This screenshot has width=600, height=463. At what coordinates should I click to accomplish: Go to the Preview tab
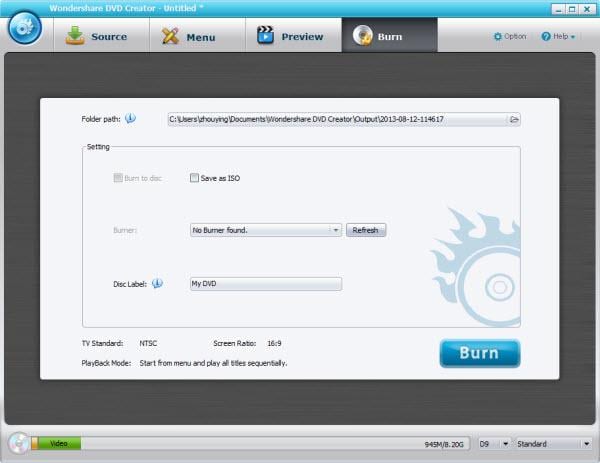[293, 35]
